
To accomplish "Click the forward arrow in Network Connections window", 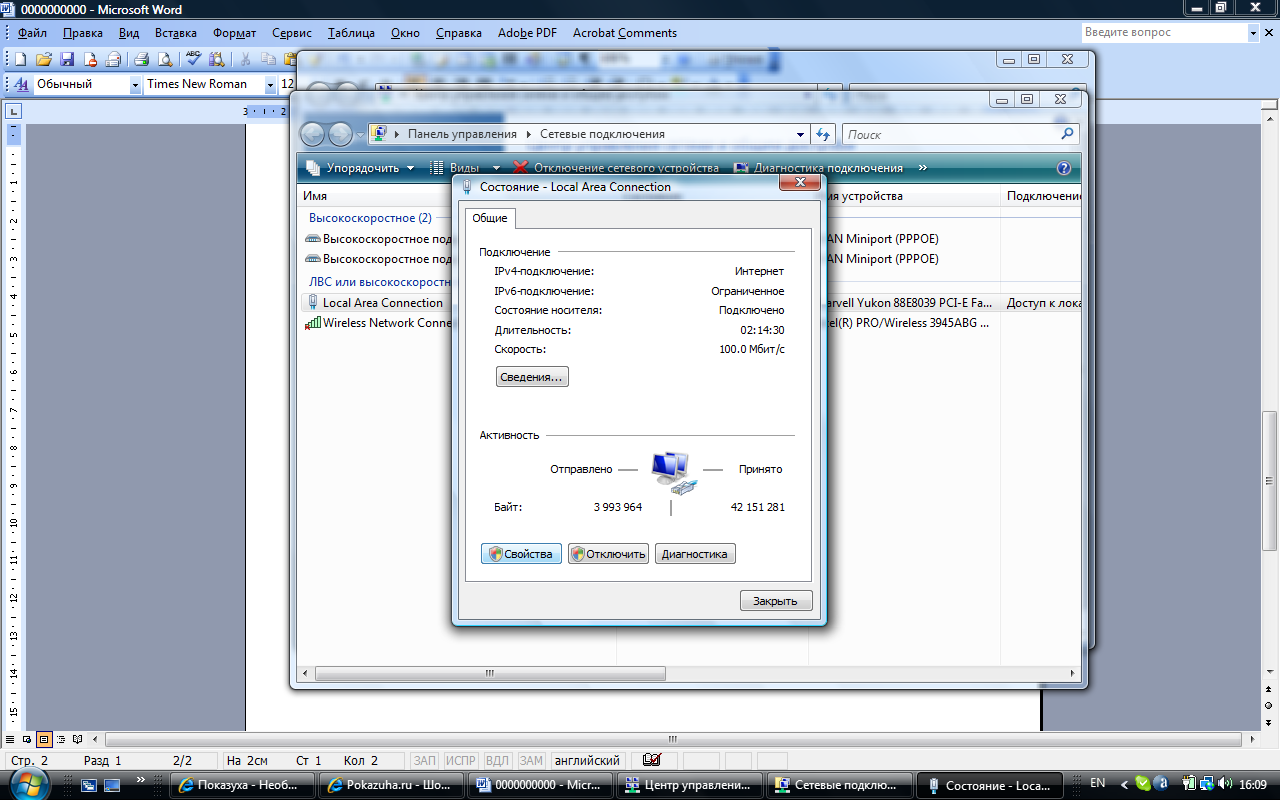I will pyautogui.click(x=340, y=134).
